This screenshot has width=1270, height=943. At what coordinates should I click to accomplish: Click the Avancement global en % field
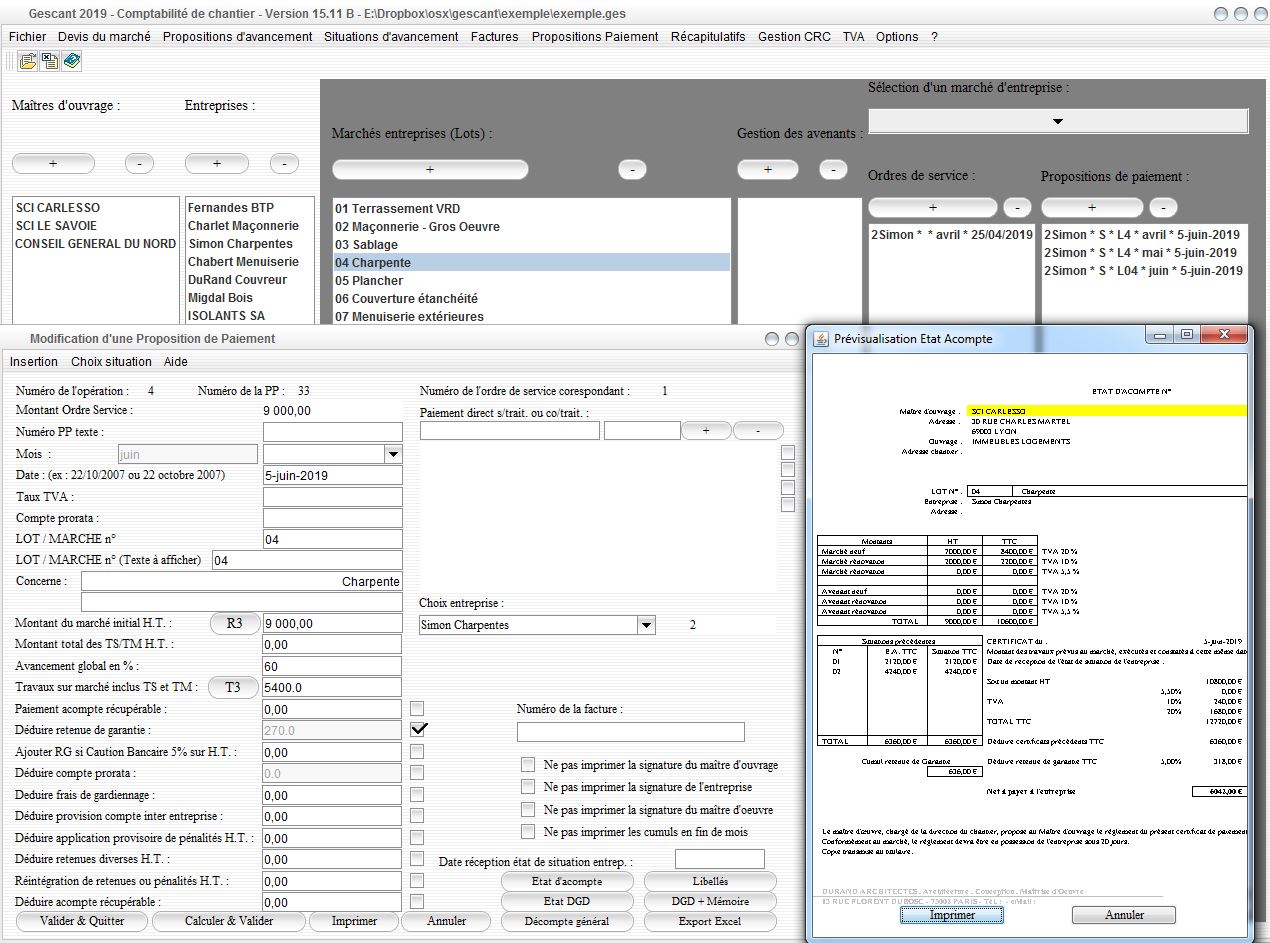pos(332,666)
